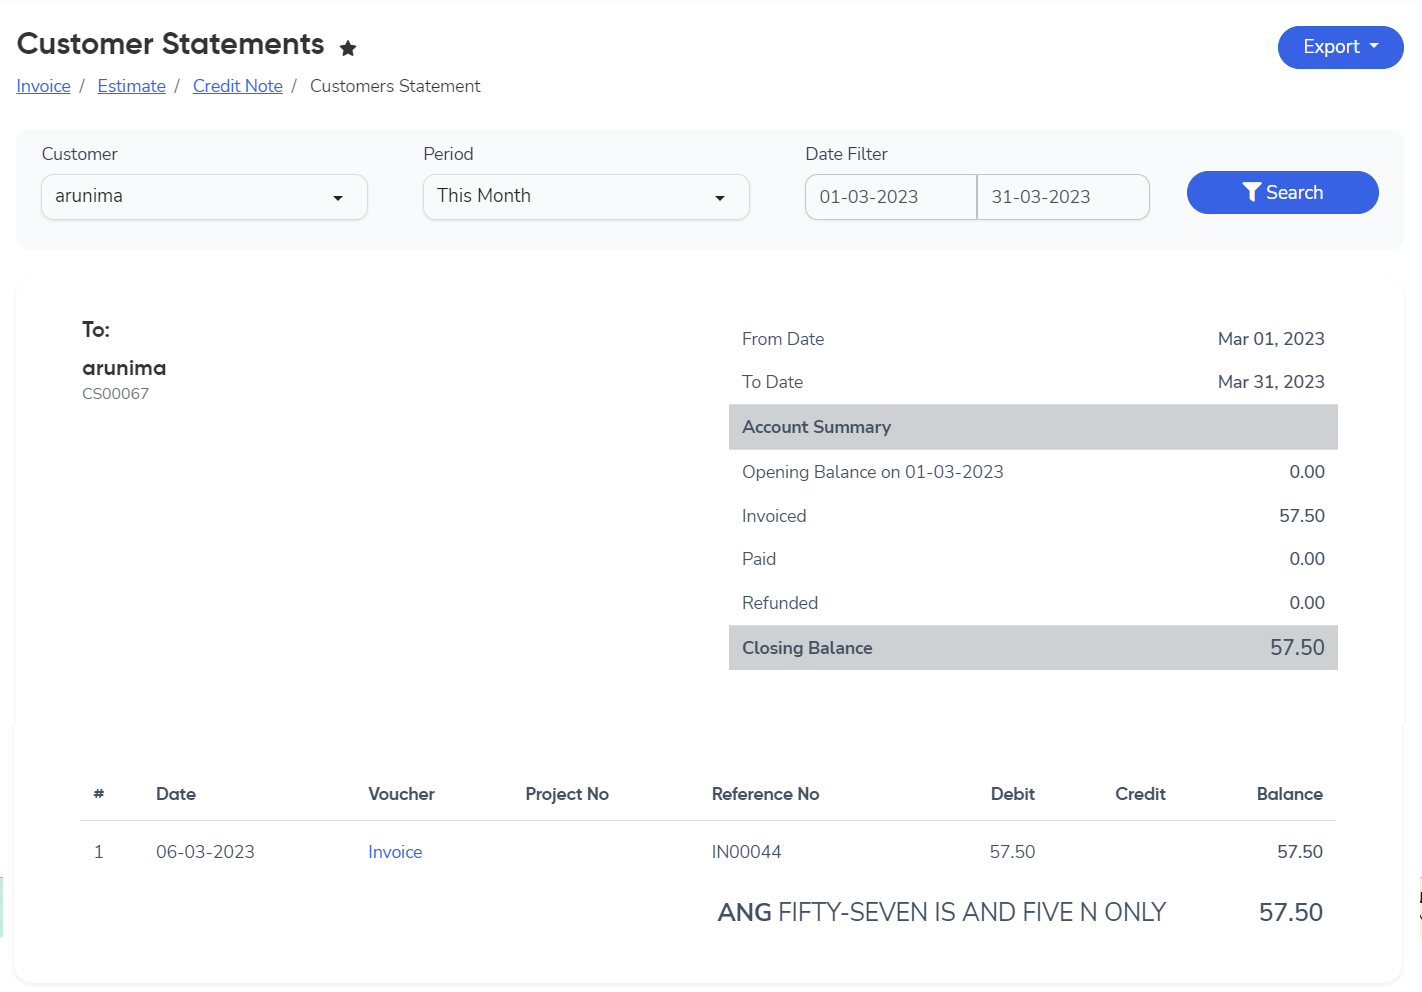Expand the Customer dropdown showing arunima

coord(204,197)
